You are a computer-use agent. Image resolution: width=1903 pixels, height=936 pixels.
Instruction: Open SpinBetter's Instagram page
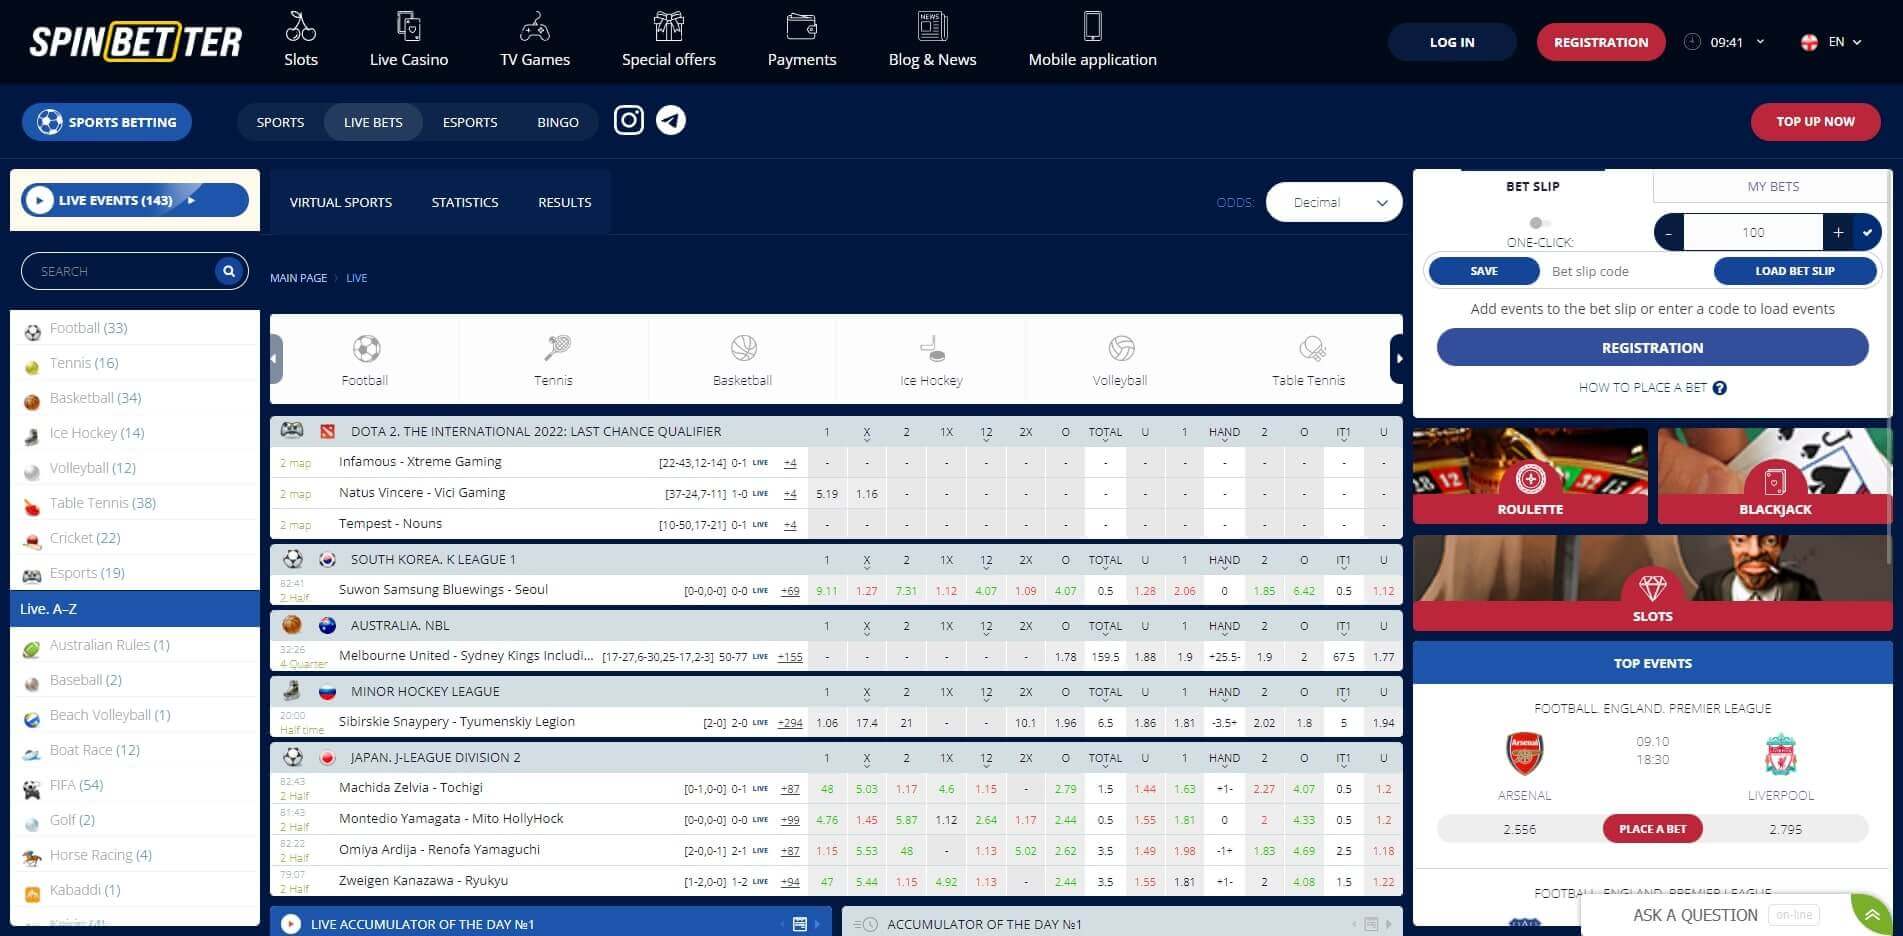628,120
